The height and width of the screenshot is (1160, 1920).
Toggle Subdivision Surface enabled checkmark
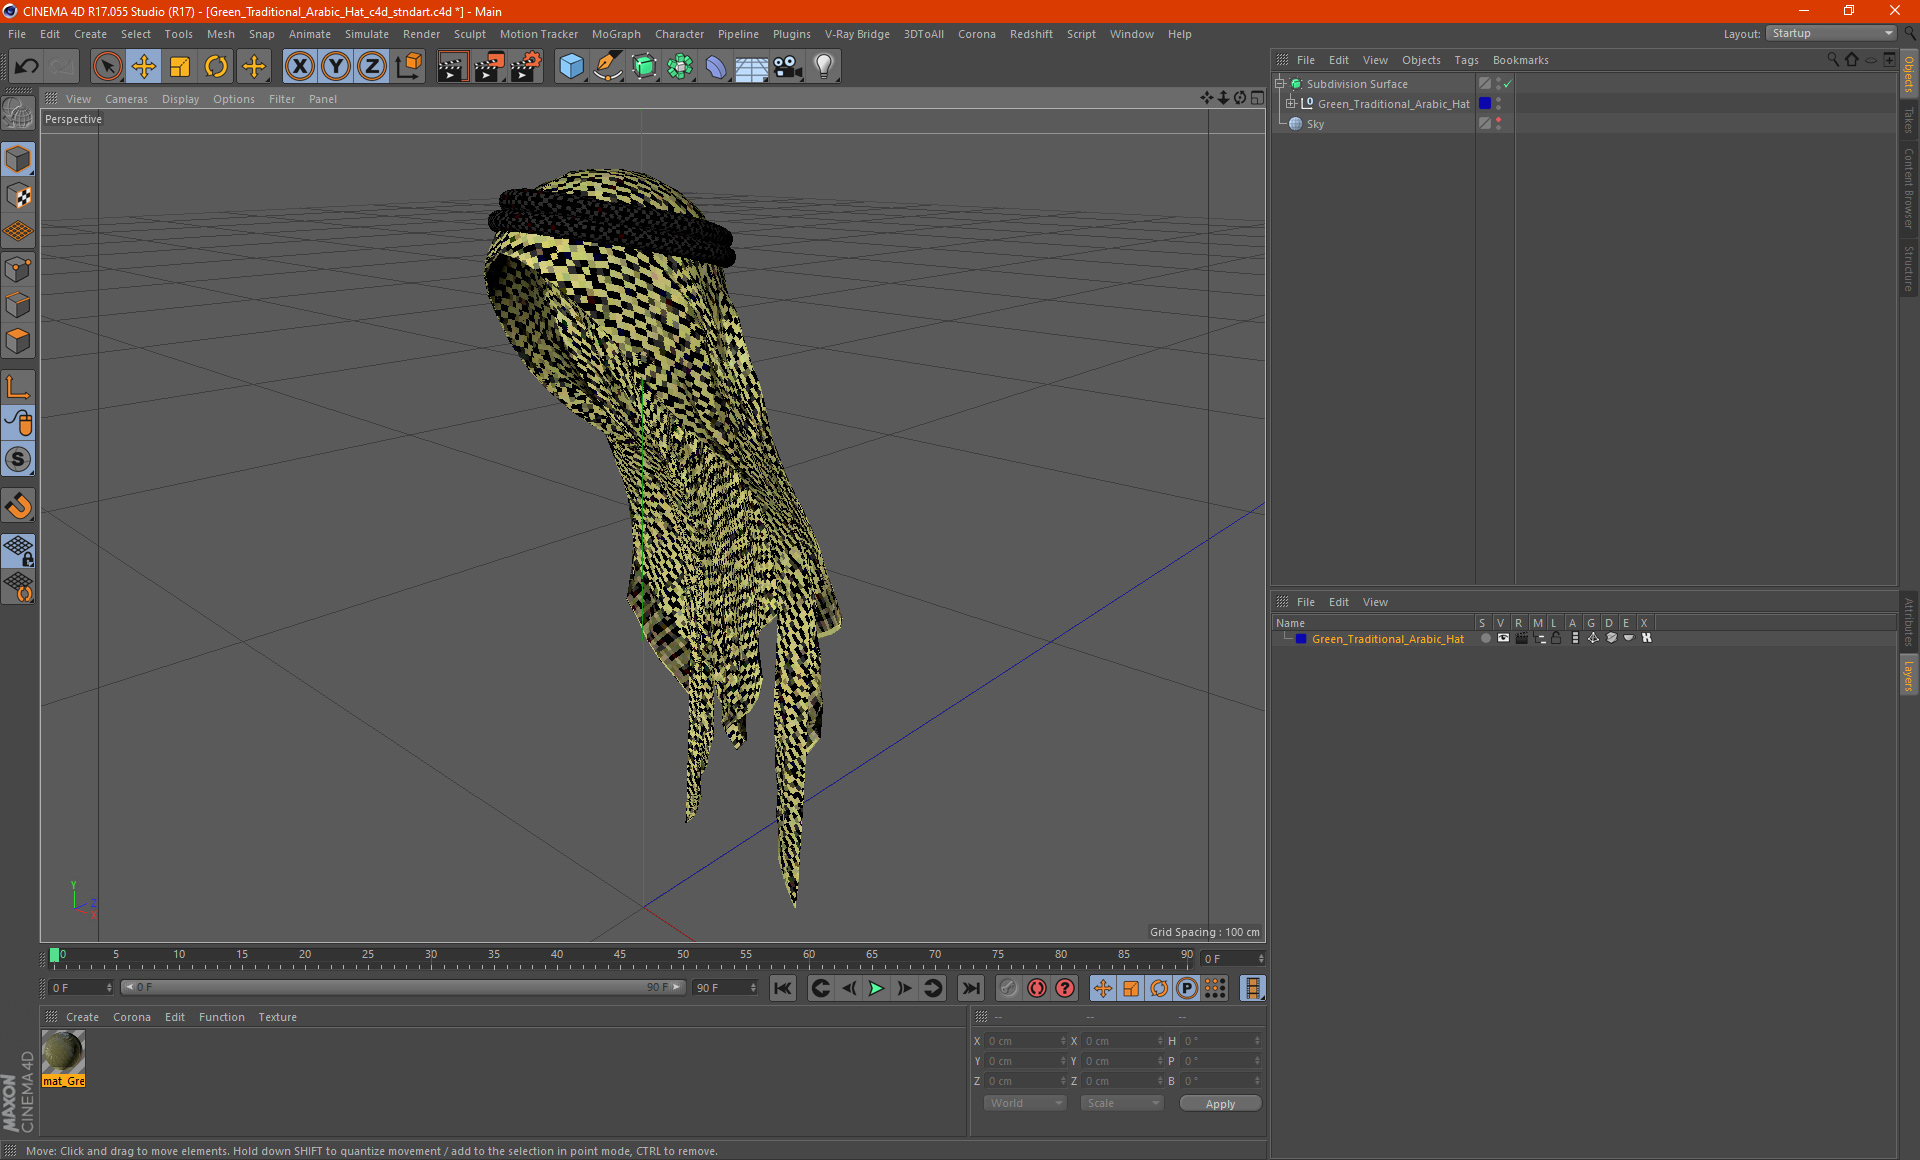(x=1507, y=84)
